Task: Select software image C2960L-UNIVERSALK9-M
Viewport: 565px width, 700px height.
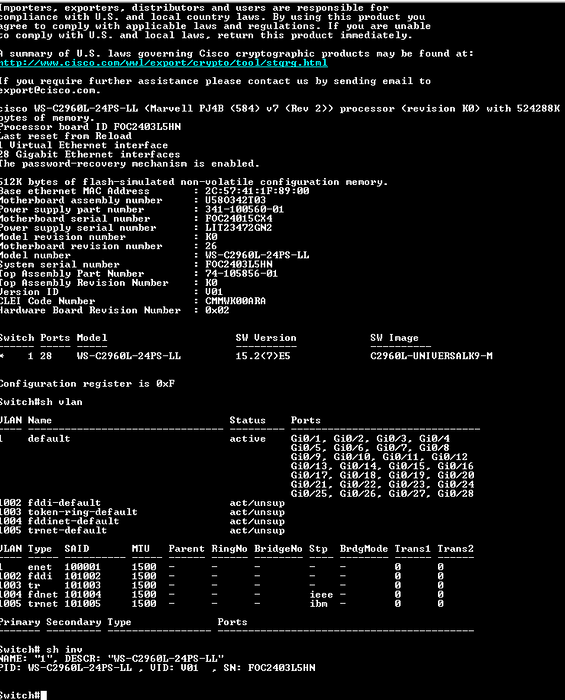Action: pos(432,356)
